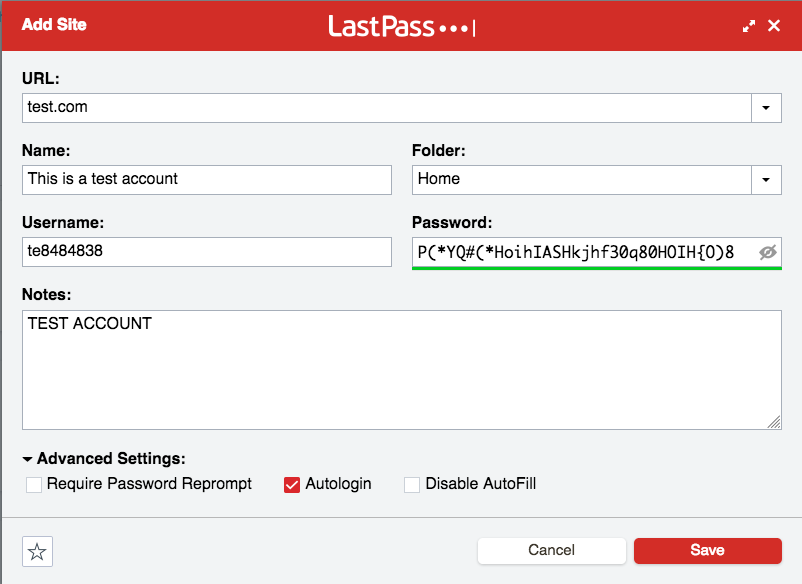Collapse the Advanced Settings section
This screenshot has width=802, height=584.
coord(28,459)
